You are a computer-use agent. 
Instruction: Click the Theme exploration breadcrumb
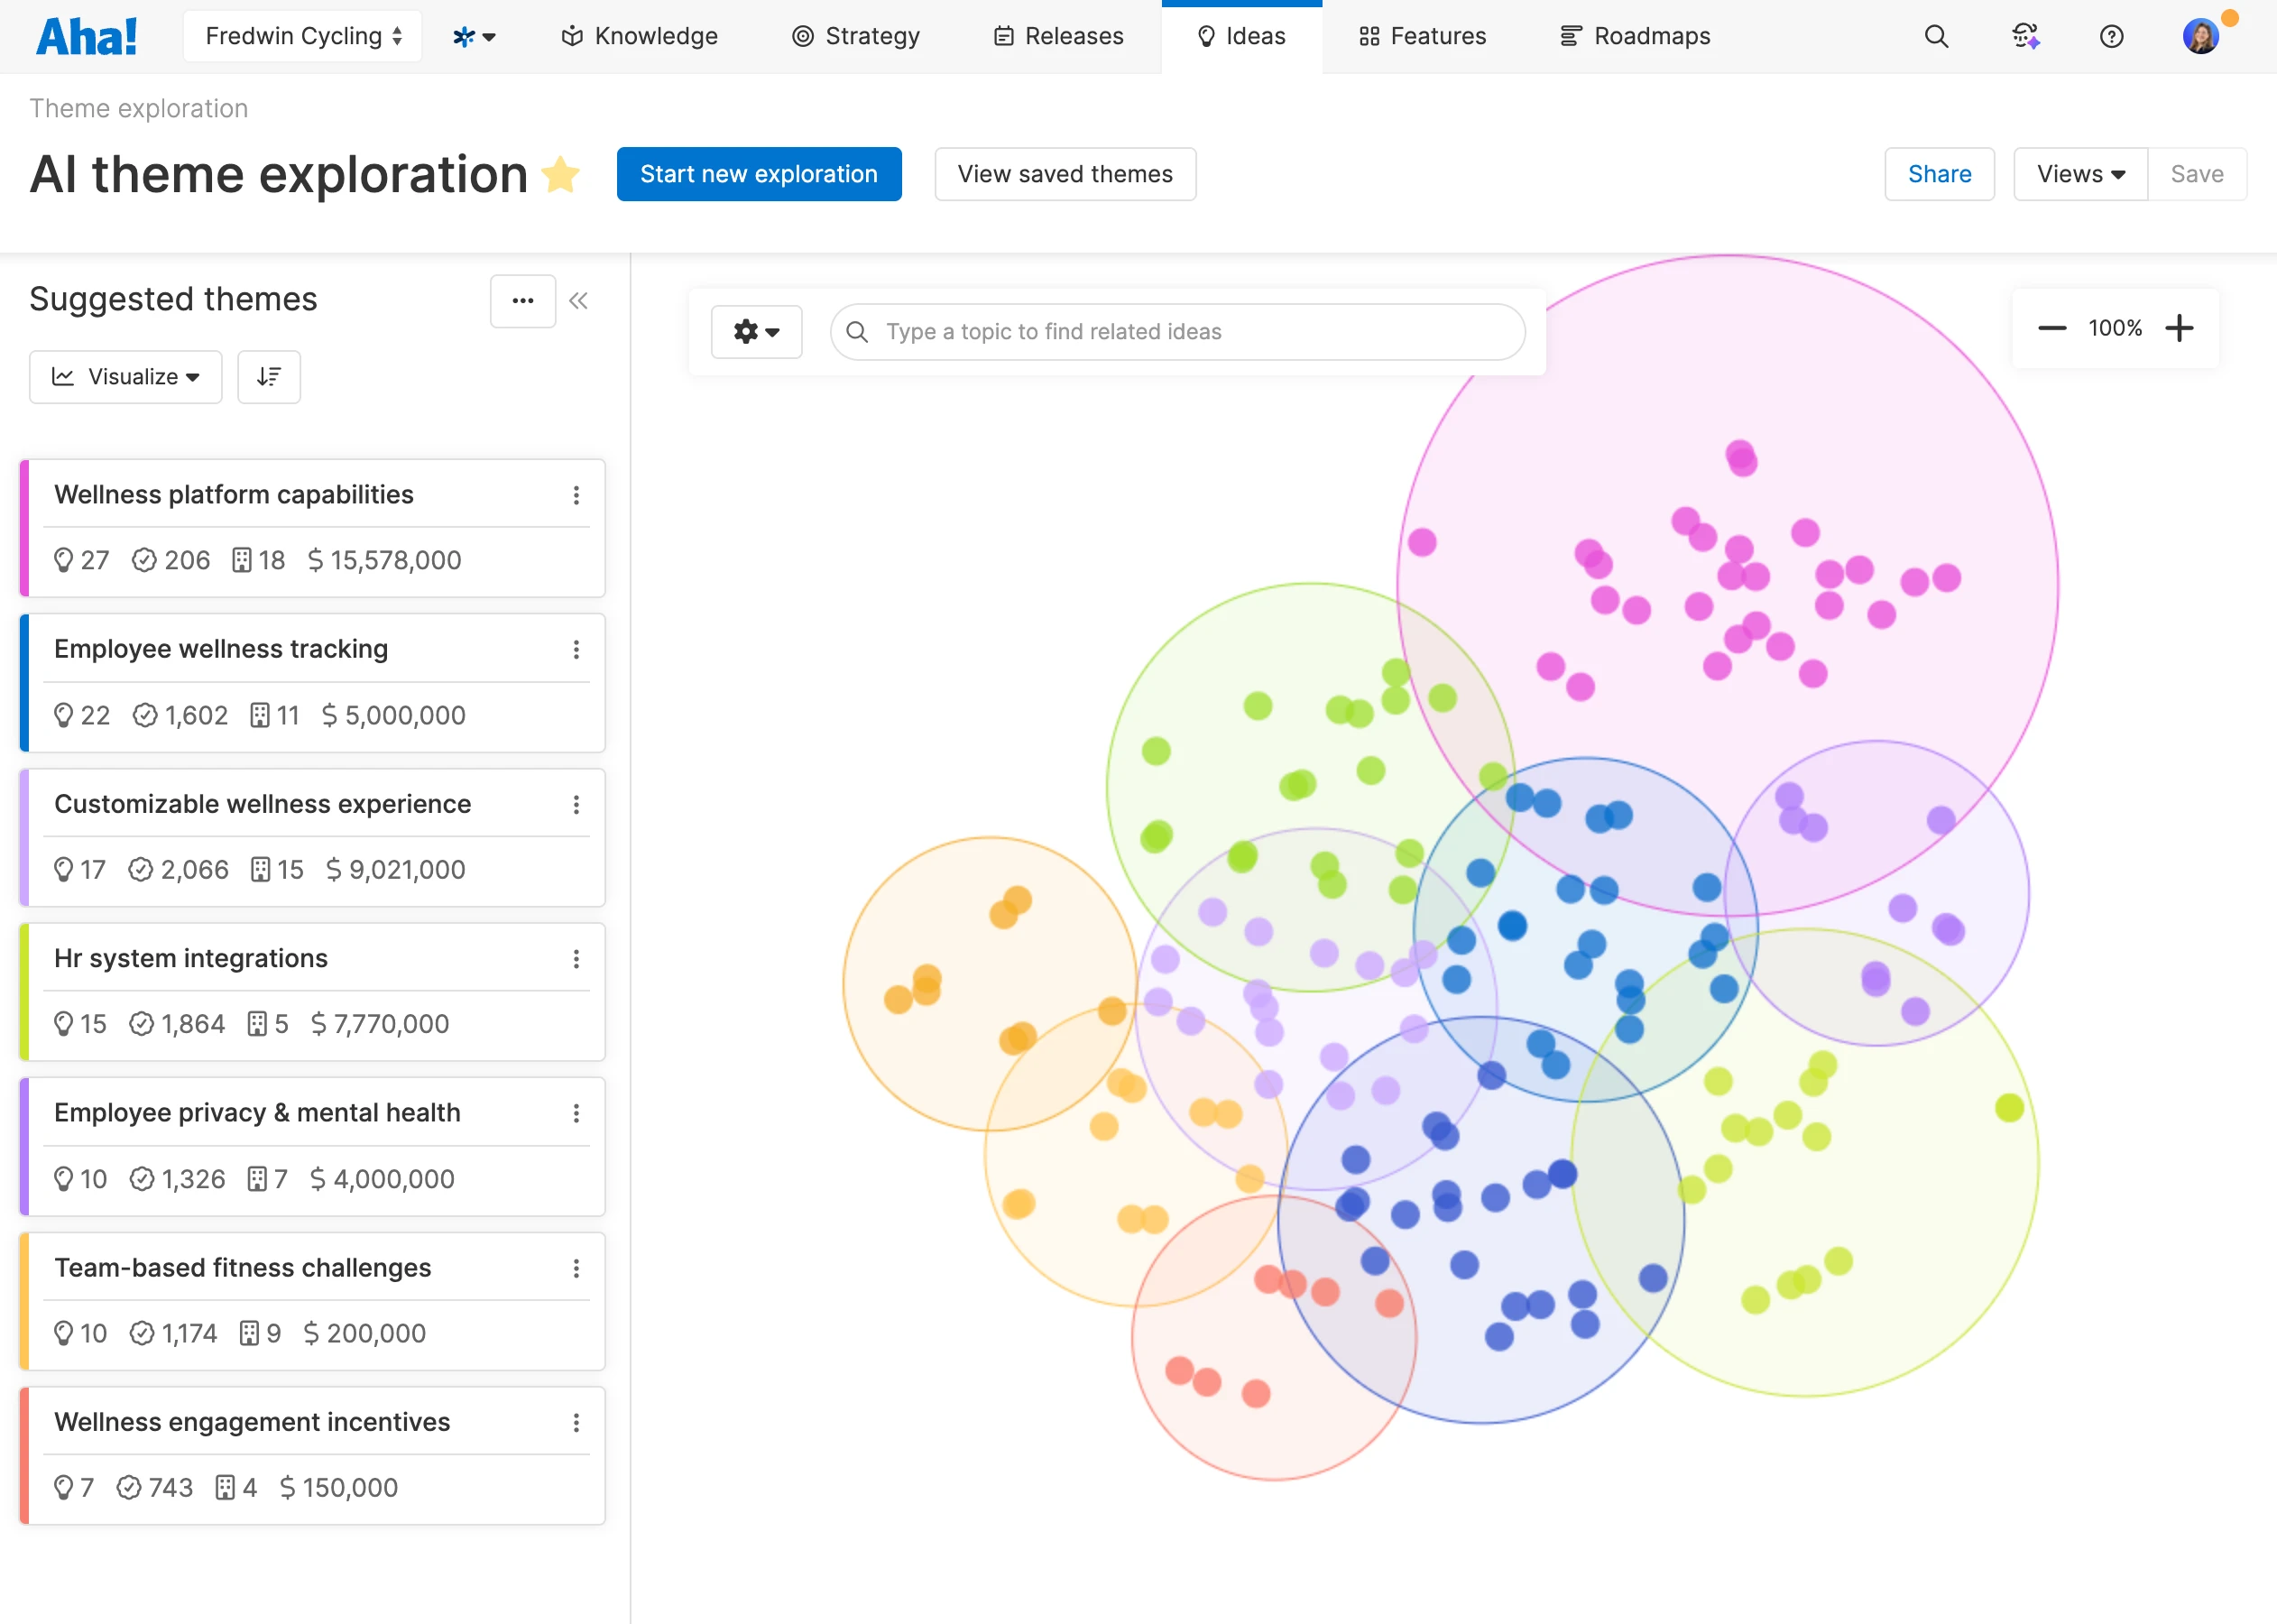(139, 108)
